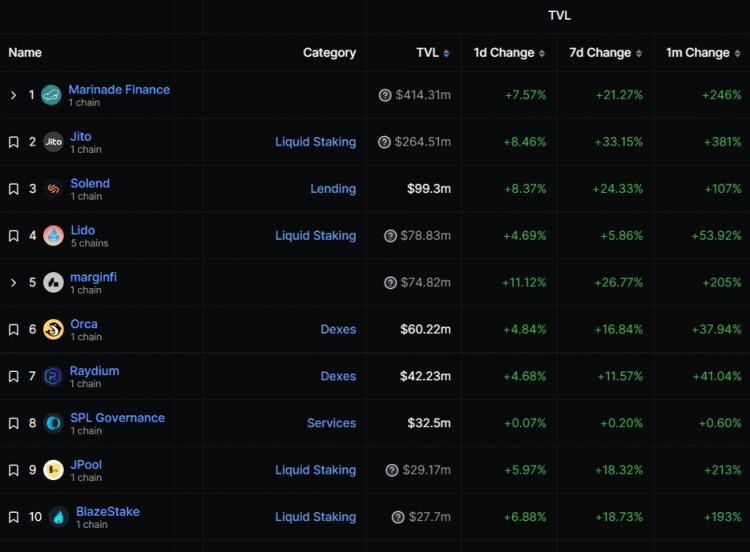Click the question mark icon beside $29.17m

[392, 470]
